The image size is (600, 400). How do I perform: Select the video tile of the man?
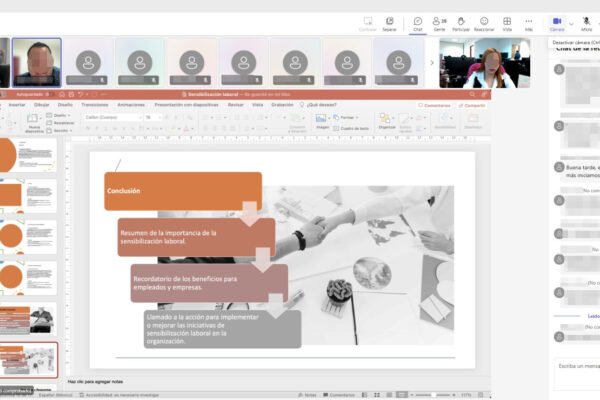37,62
